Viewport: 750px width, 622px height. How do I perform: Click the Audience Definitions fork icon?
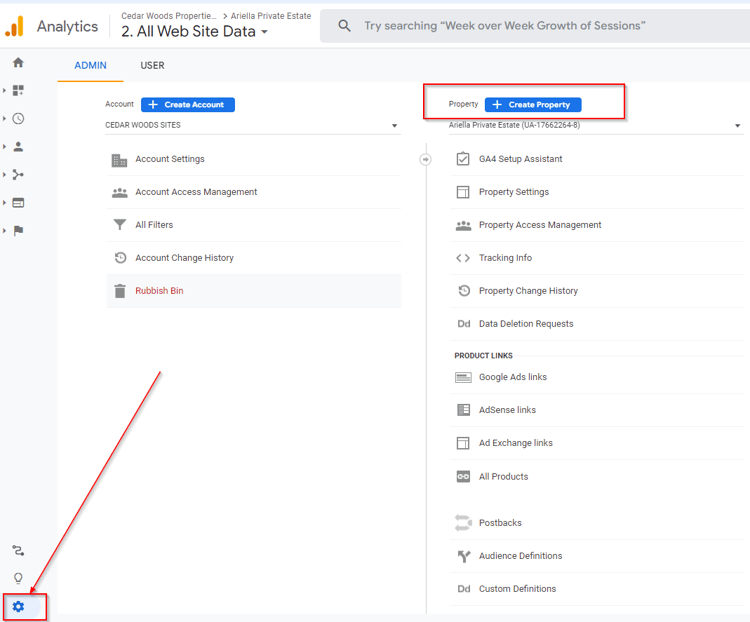pos(463,556)
